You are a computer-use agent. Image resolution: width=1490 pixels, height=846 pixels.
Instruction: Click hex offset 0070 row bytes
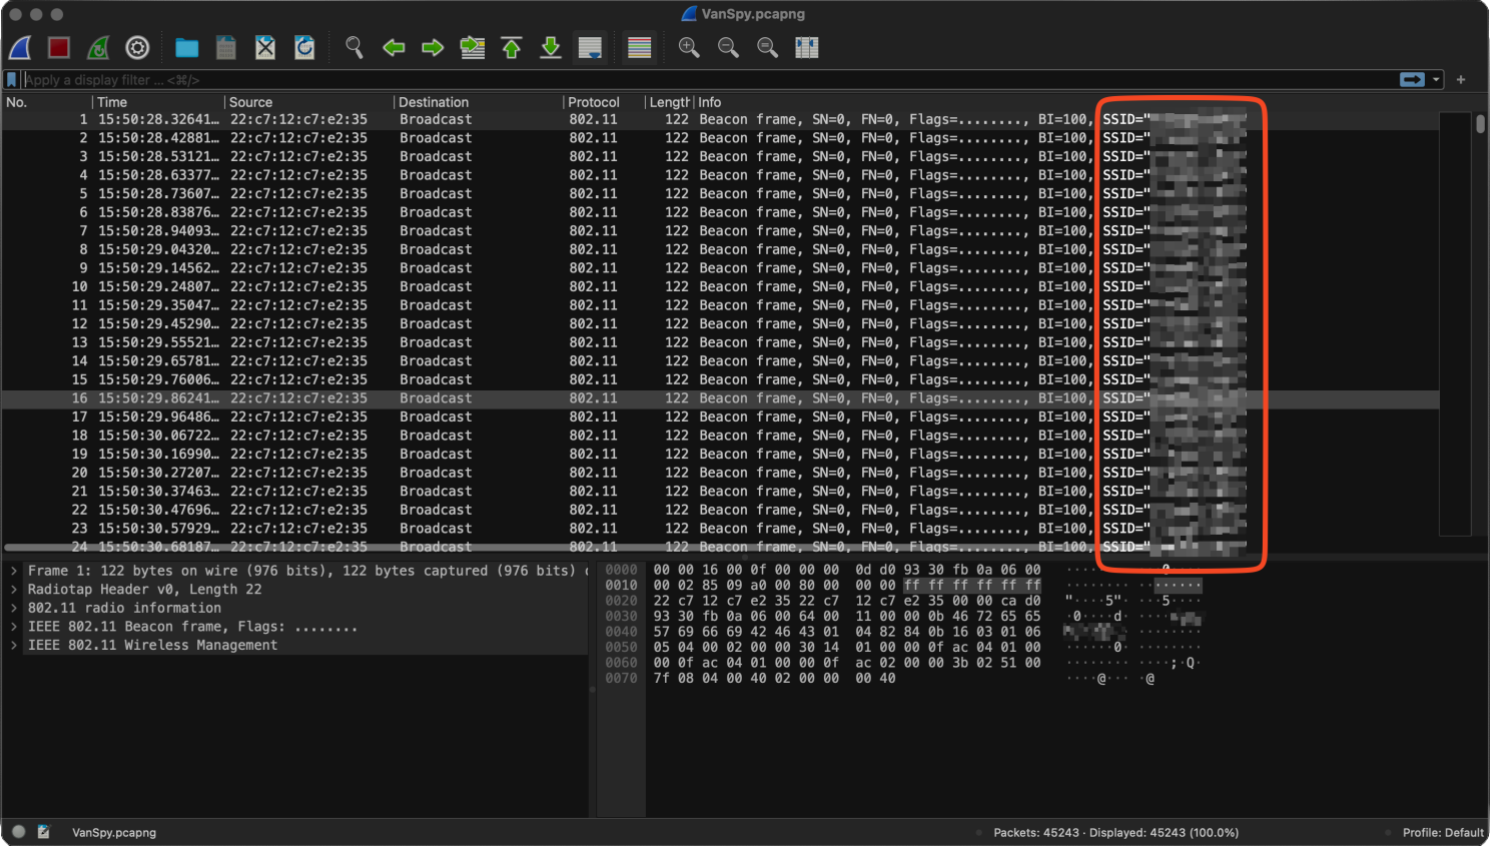coord(774,679)
